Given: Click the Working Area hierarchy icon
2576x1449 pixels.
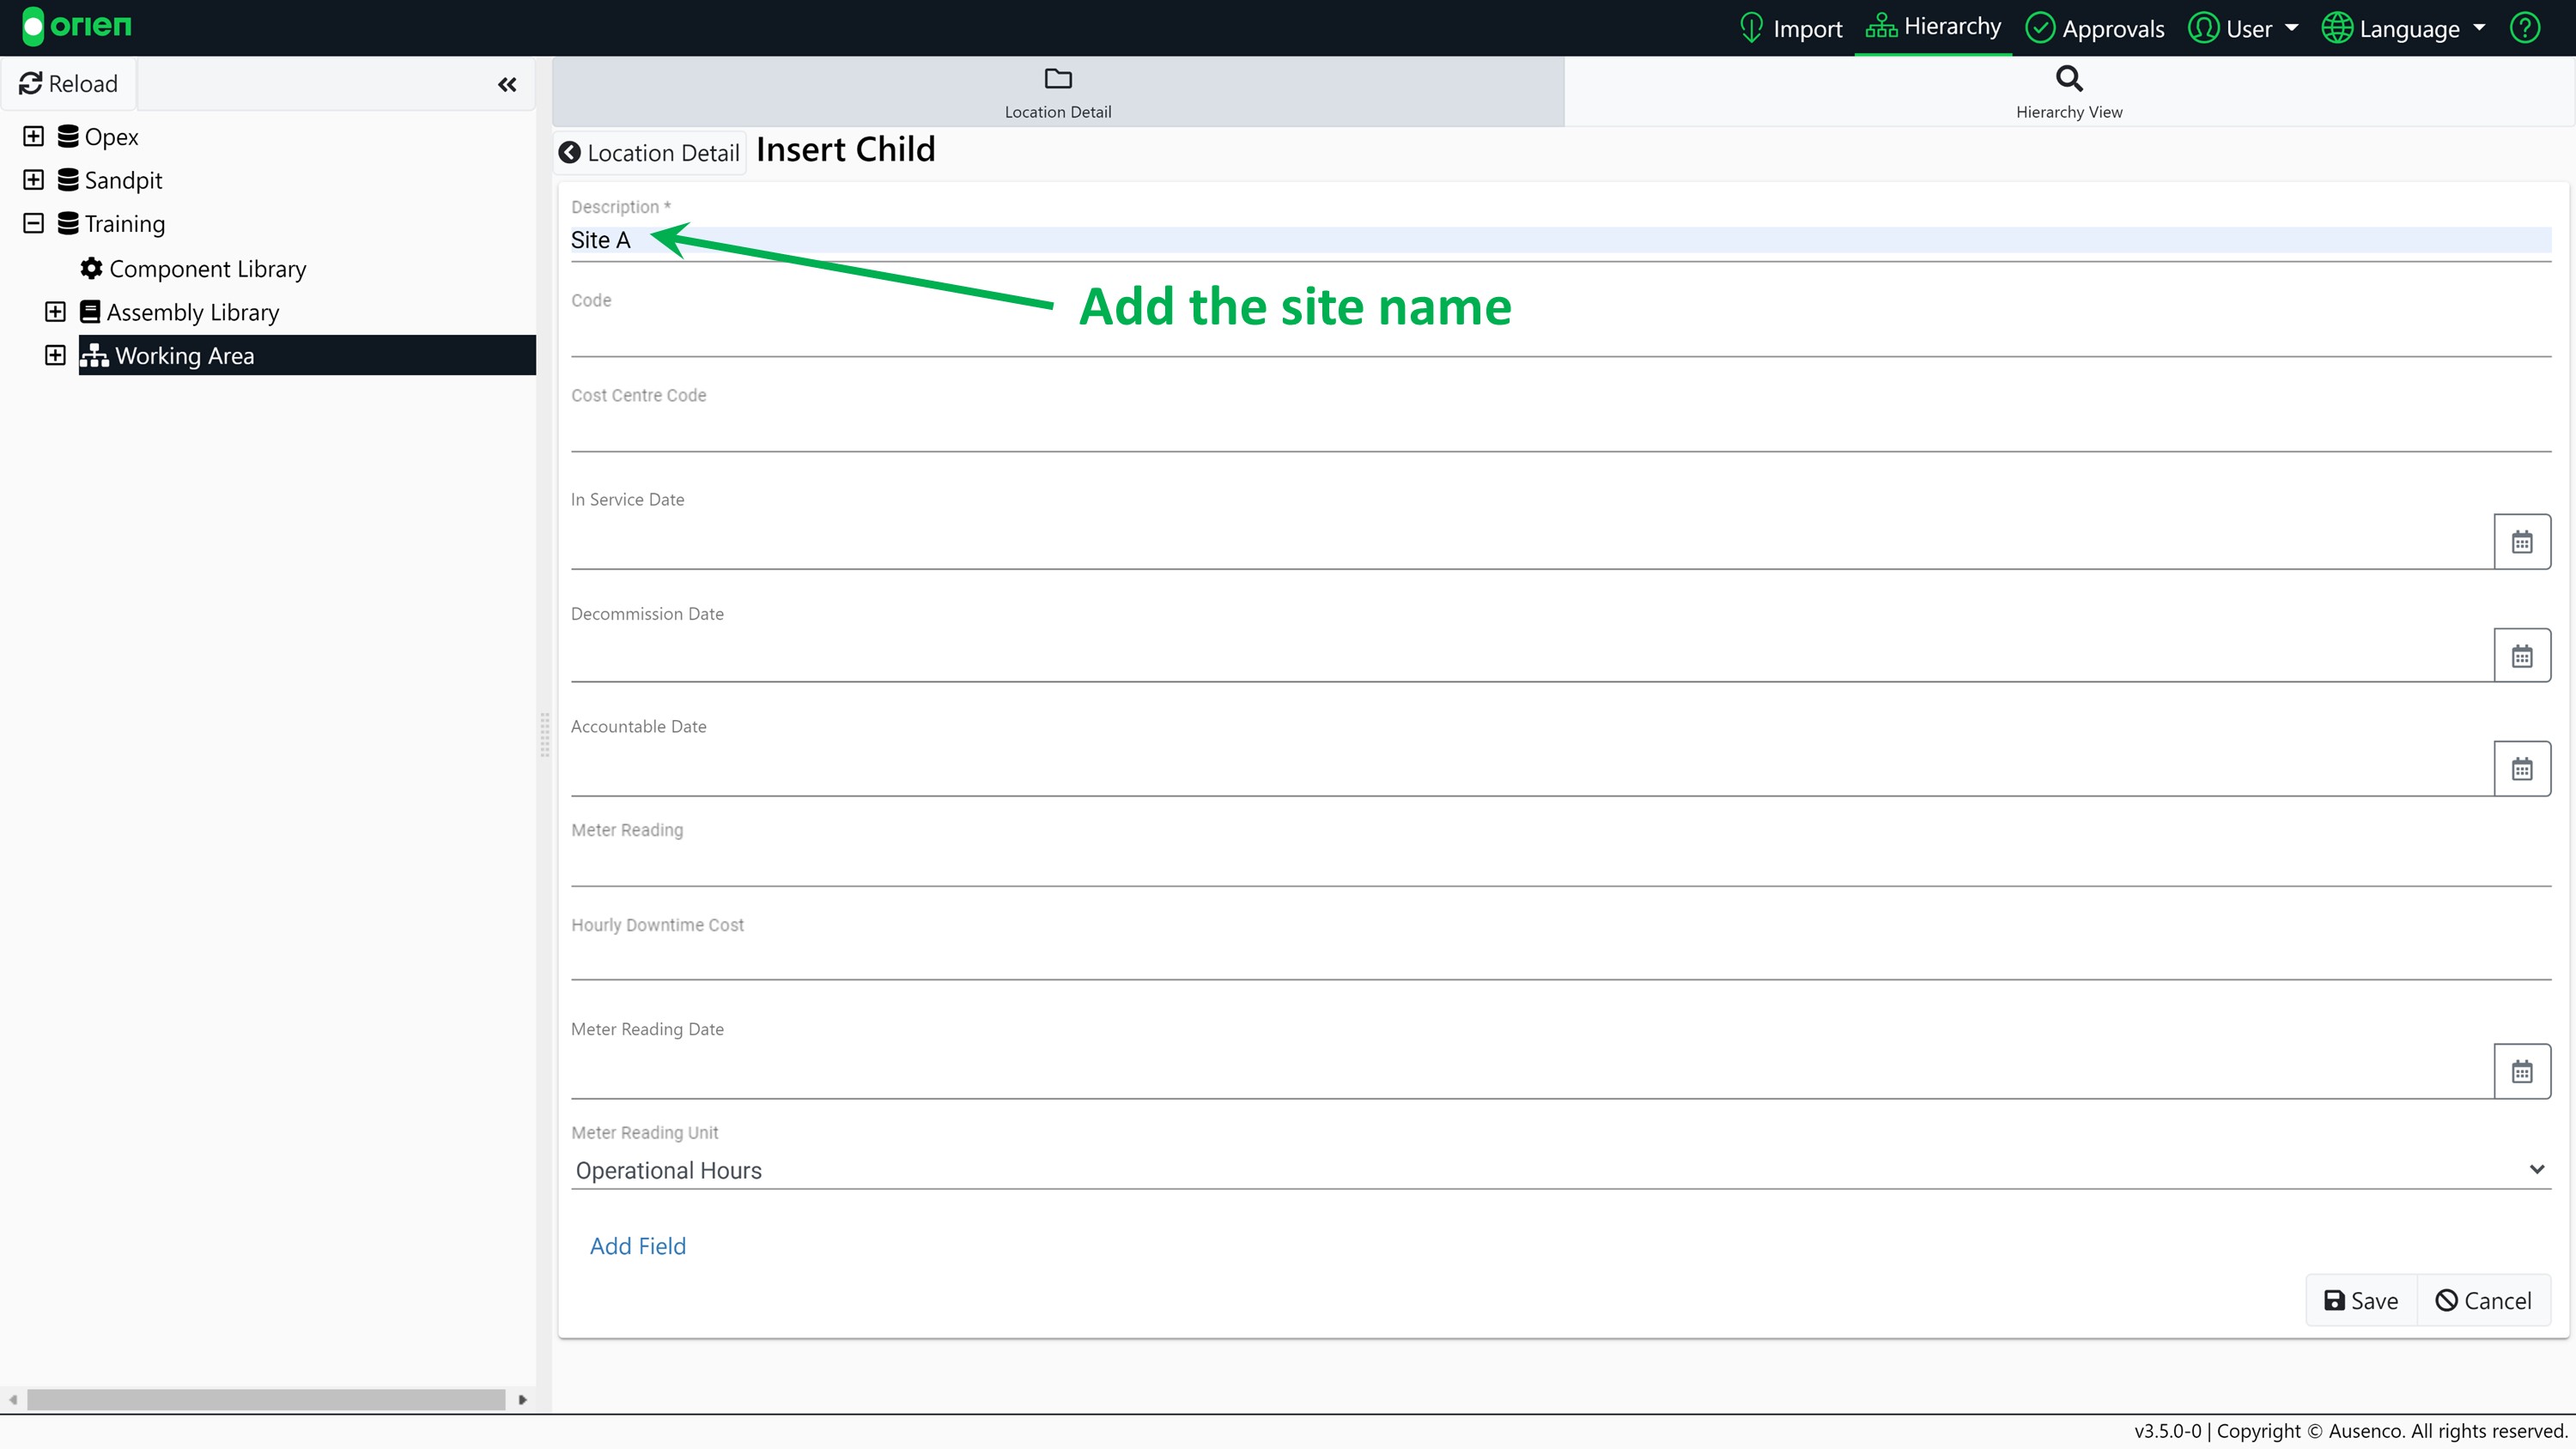Looking at the screenshot, I should pos(94,355).
